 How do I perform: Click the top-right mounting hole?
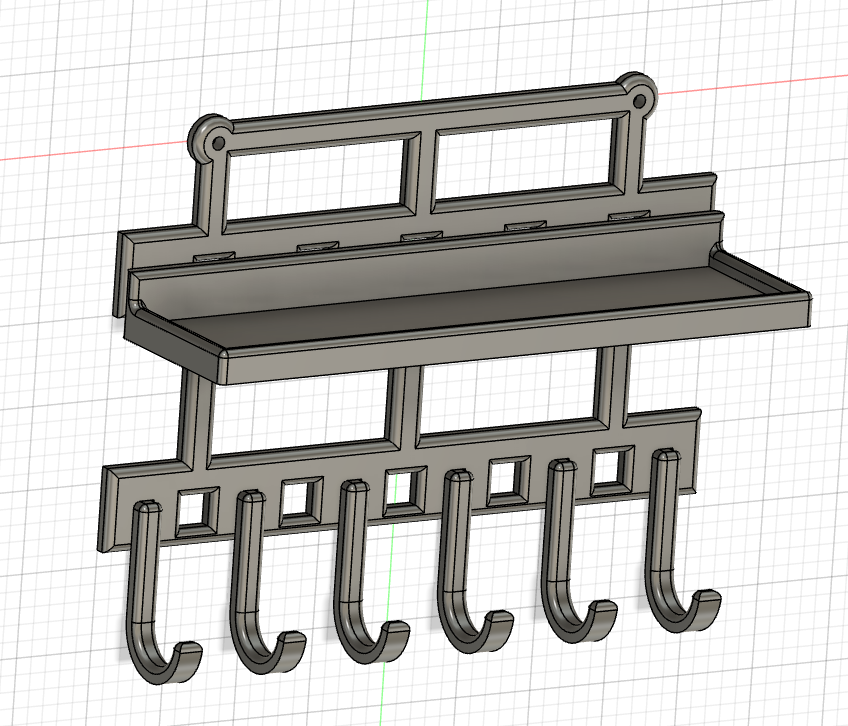click(x=639, y=101)
